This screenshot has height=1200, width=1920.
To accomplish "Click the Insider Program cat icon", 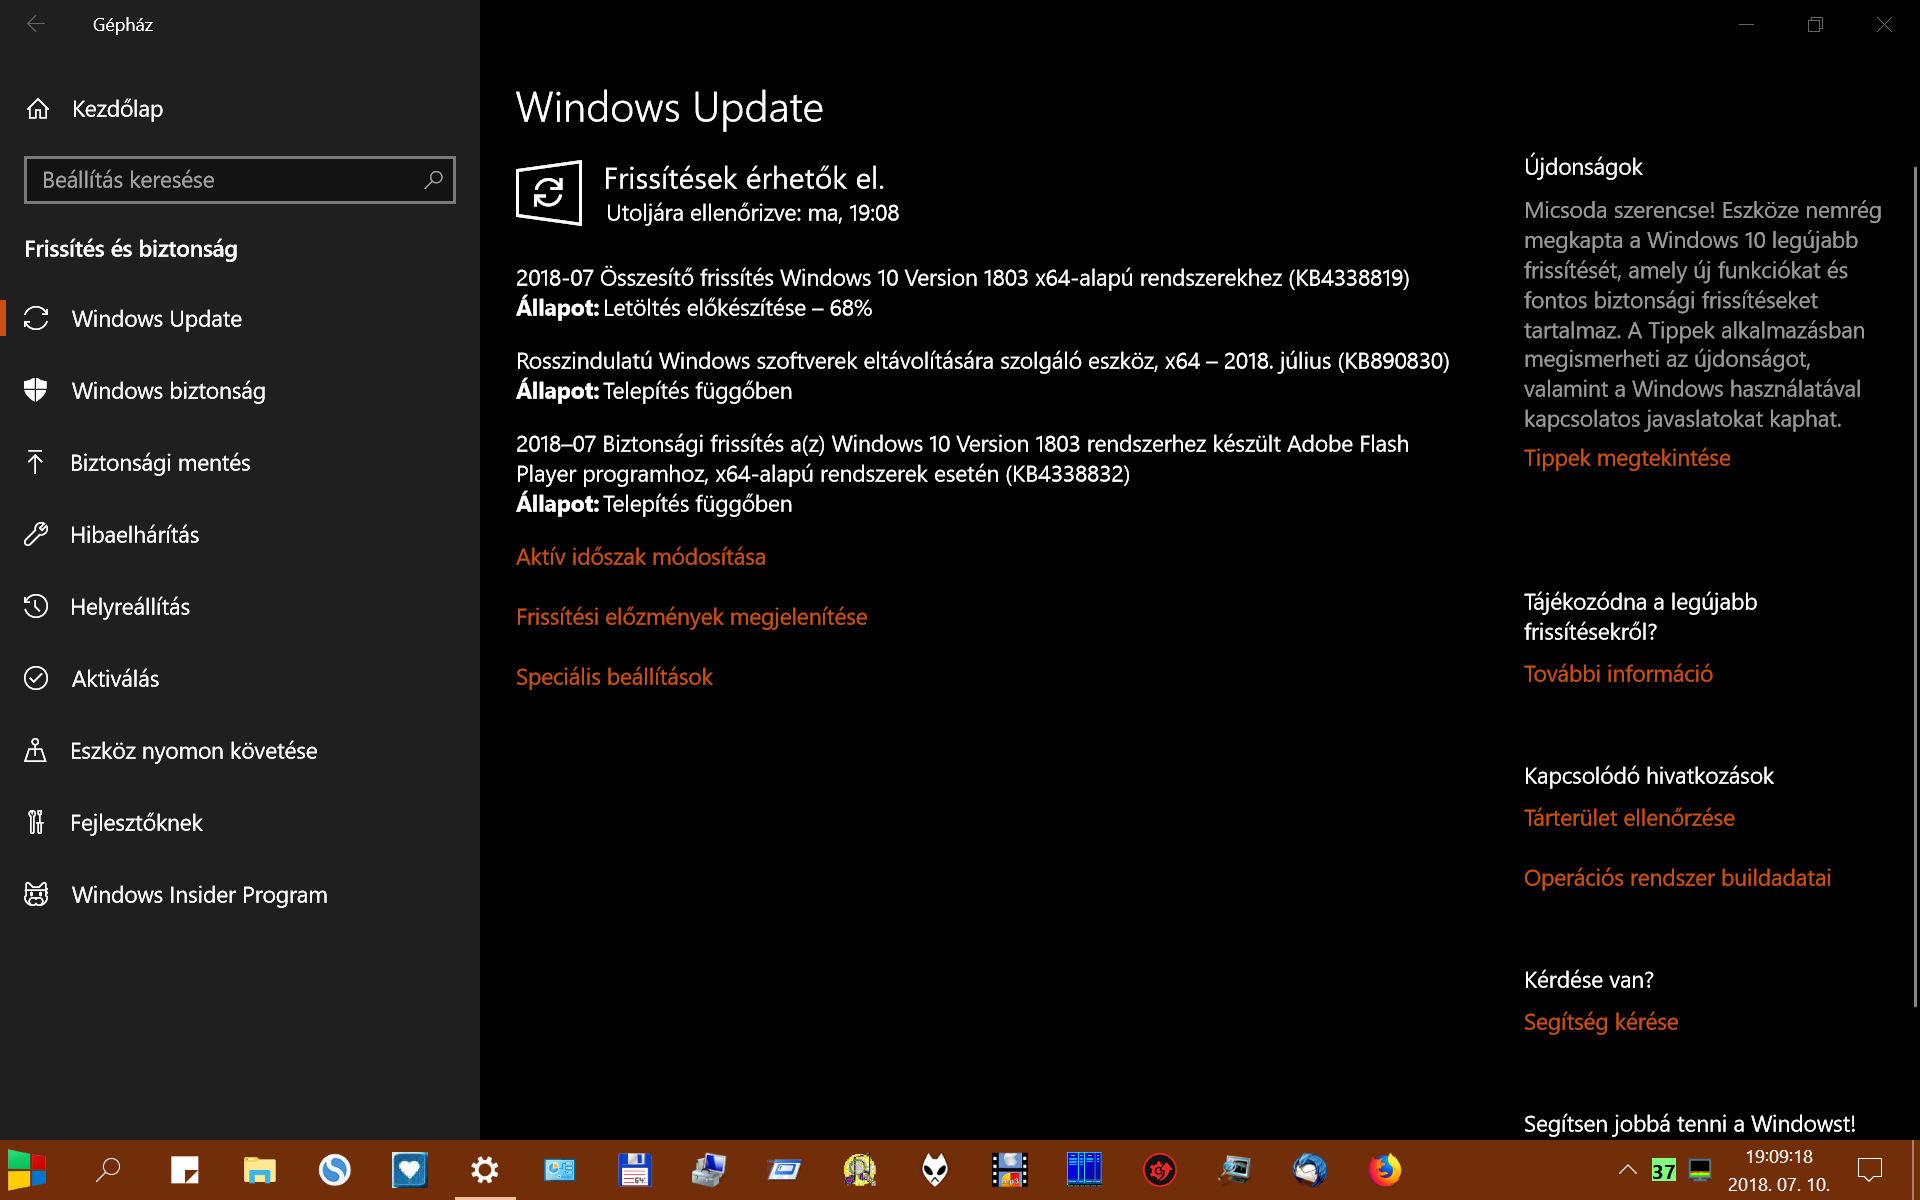I will point(36,894).
